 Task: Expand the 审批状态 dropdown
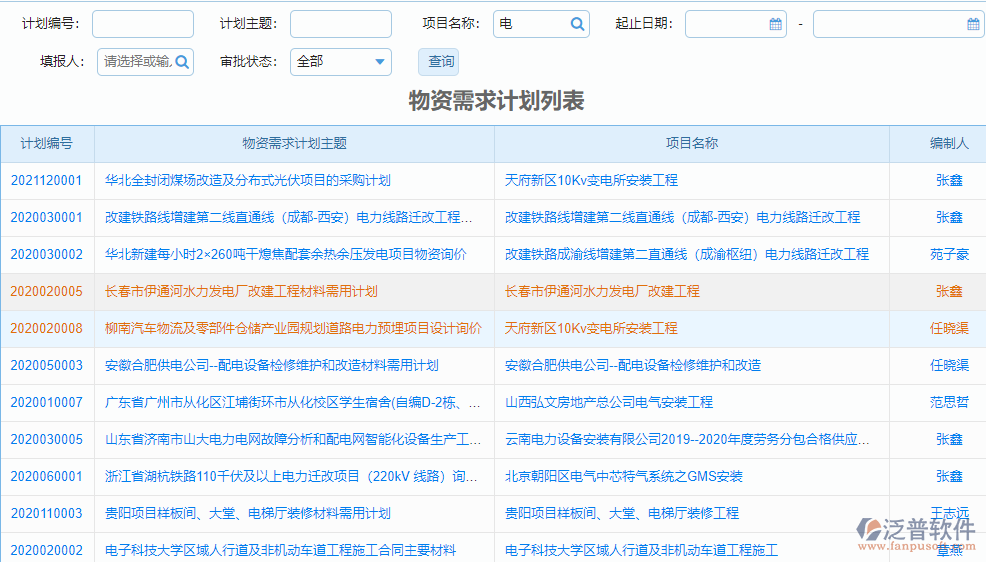click(379, 62)
